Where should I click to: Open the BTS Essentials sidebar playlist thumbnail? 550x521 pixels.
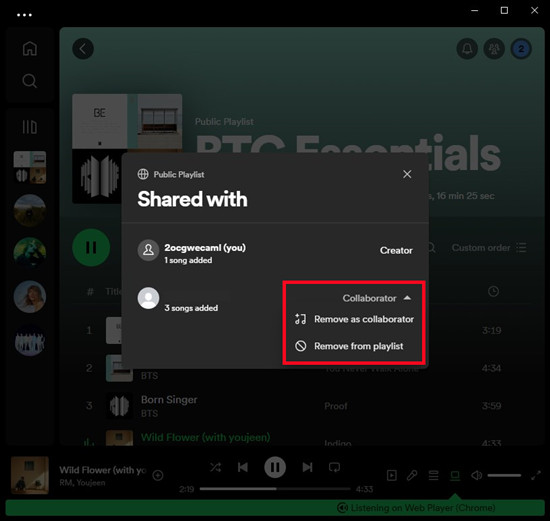(29, 167)
